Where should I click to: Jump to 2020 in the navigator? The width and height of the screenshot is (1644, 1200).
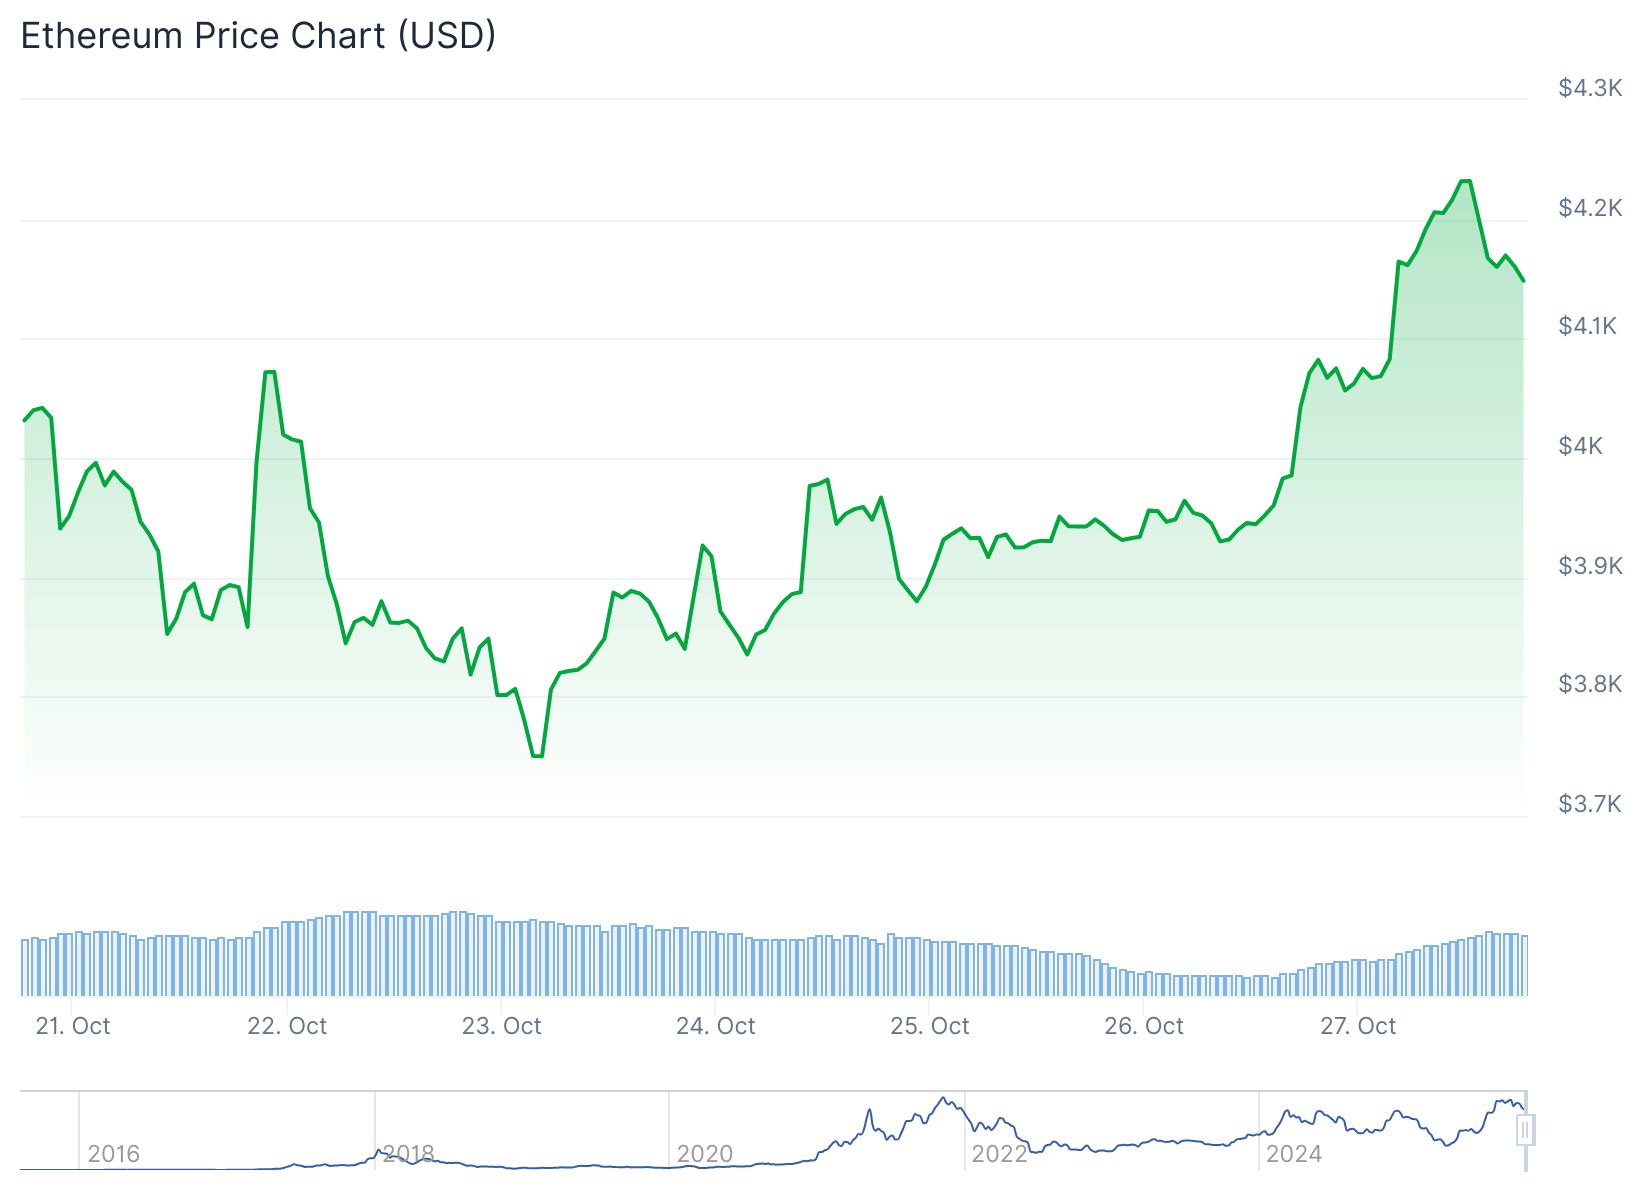(x=704, y=1154)
